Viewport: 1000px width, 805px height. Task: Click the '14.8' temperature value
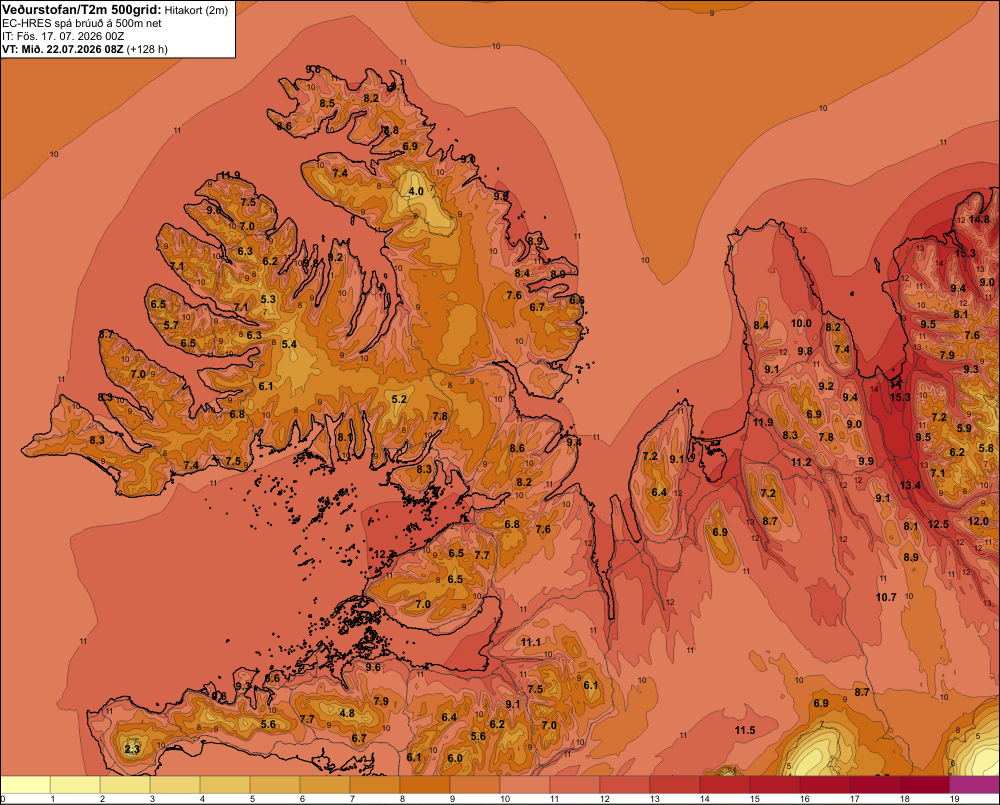point(979,219)
